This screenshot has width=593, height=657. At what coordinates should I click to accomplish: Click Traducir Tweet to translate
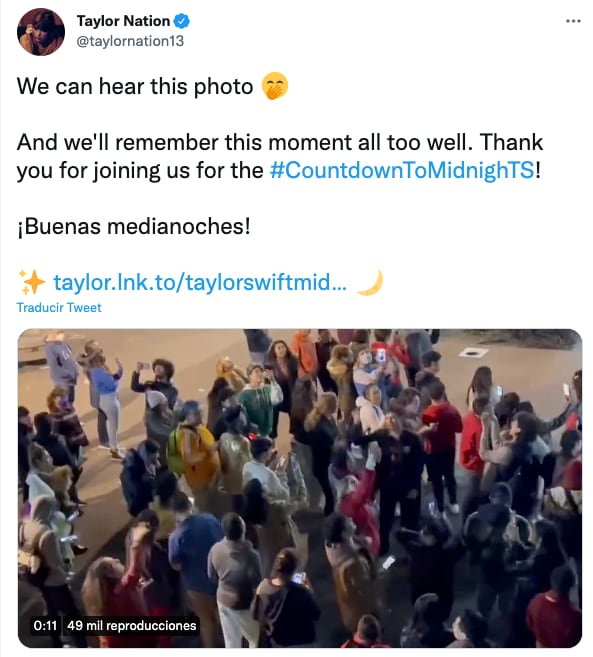tap(59, 308)
